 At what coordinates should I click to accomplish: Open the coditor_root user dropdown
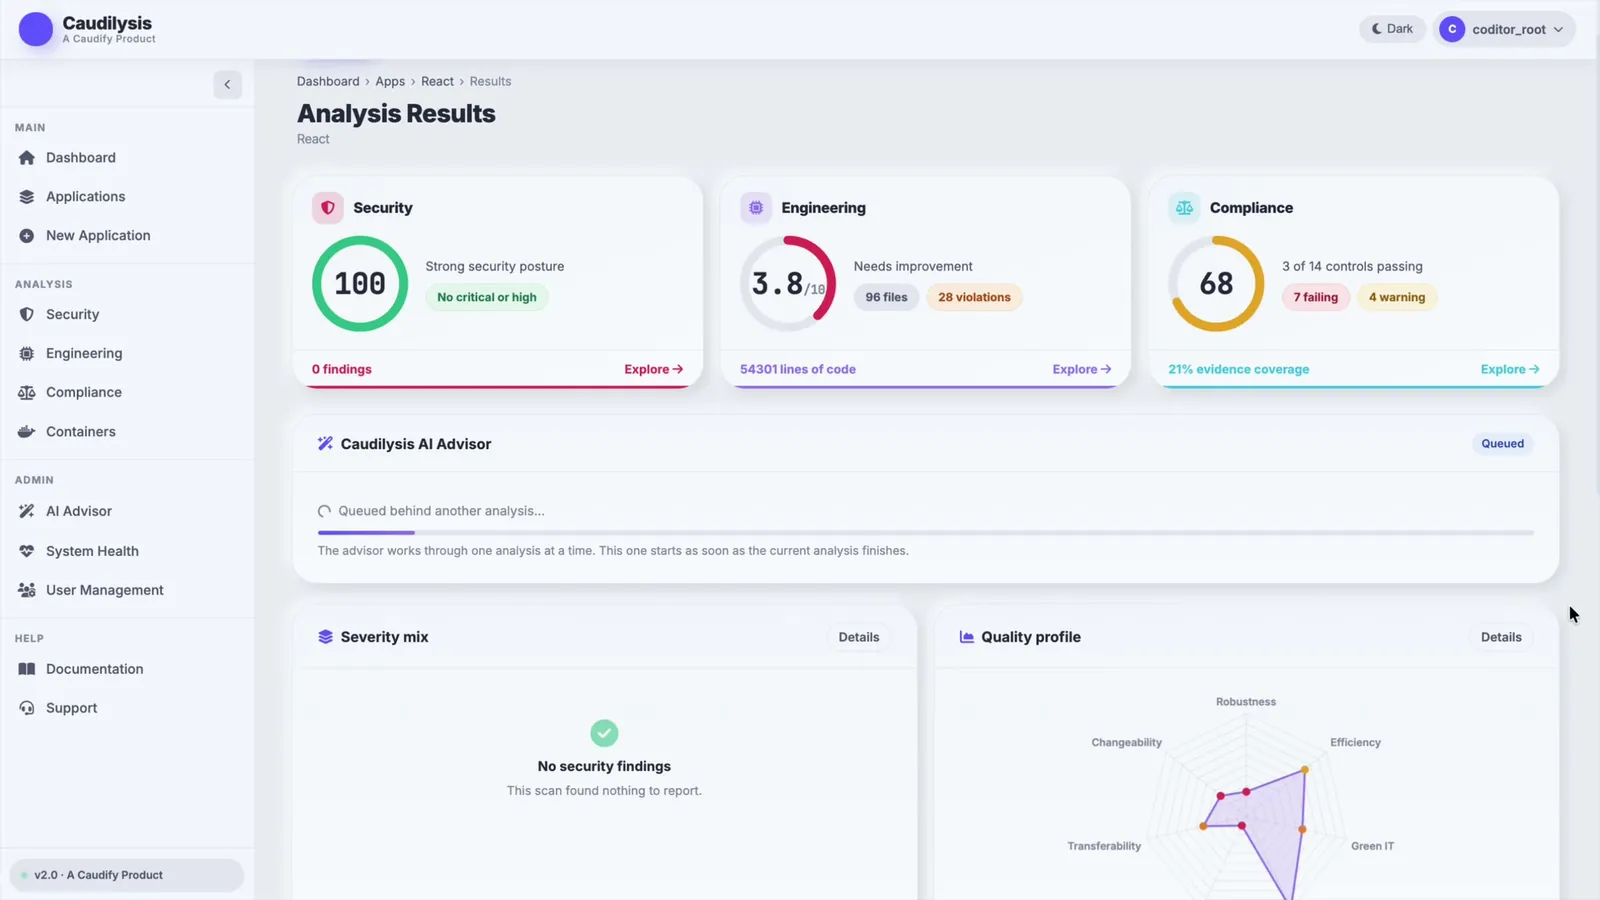pyautogui.click(x=1504, y=29)
